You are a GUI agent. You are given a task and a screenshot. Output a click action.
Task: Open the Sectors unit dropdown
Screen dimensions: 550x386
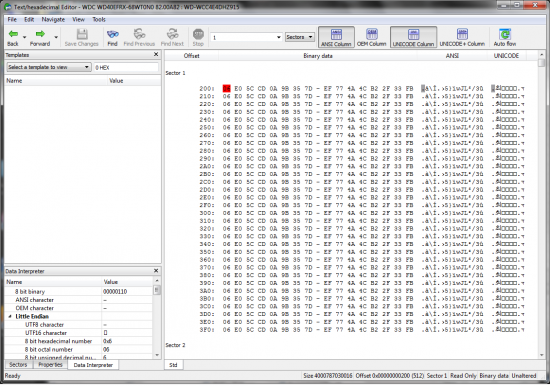pos(300,37)
